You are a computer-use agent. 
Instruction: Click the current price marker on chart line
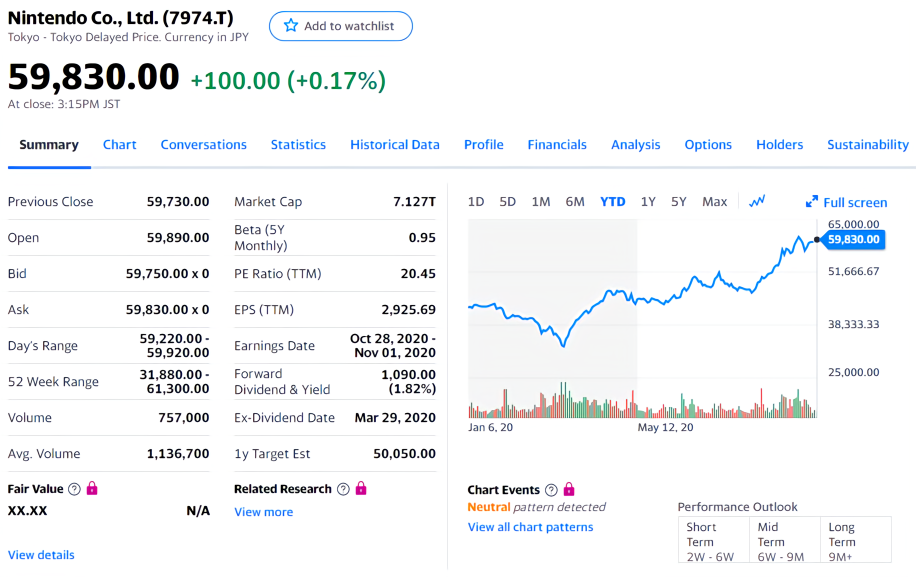[817, 239]
